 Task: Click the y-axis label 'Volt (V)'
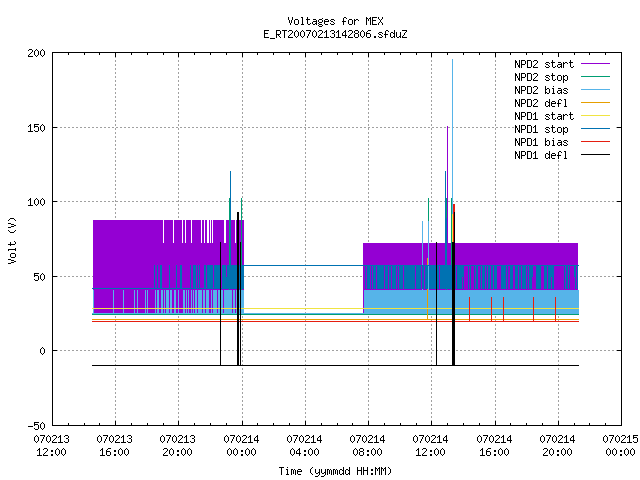[x=12, y=241]
